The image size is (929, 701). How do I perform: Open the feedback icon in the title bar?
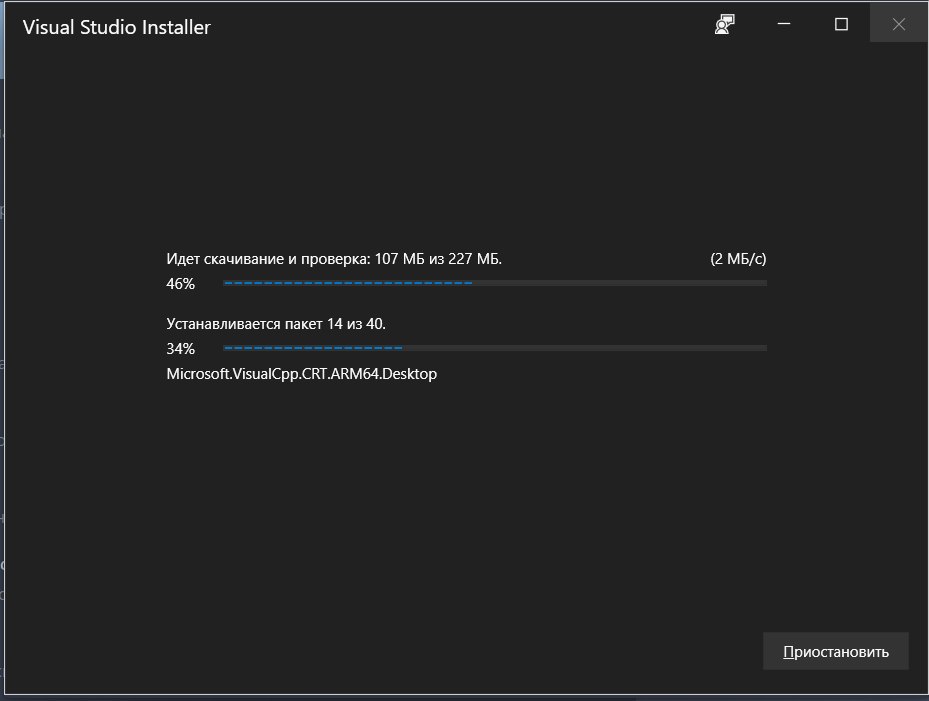point(724,24)
